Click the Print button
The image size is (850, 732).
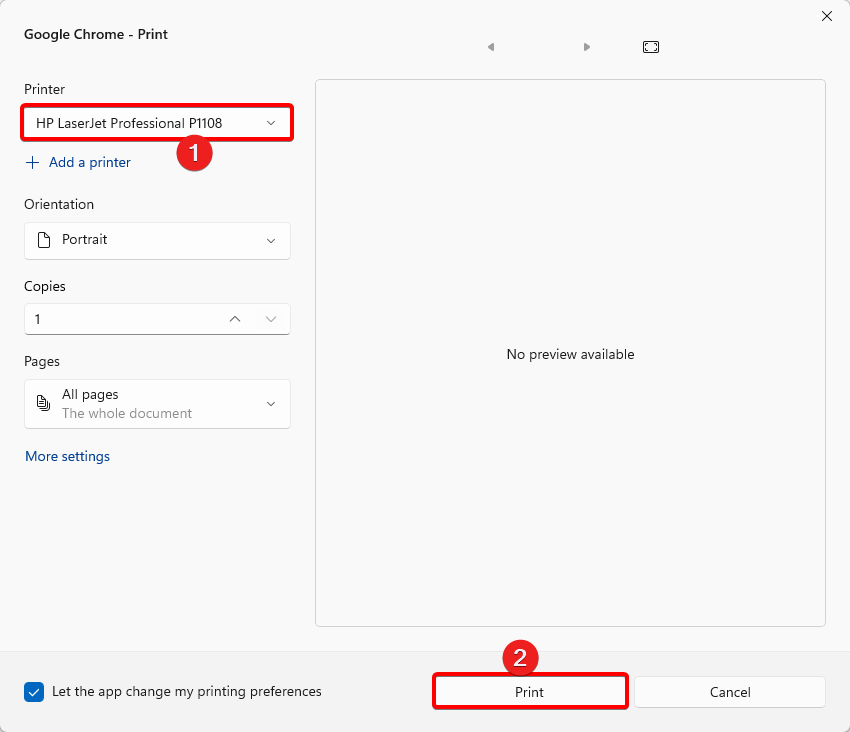530,691
